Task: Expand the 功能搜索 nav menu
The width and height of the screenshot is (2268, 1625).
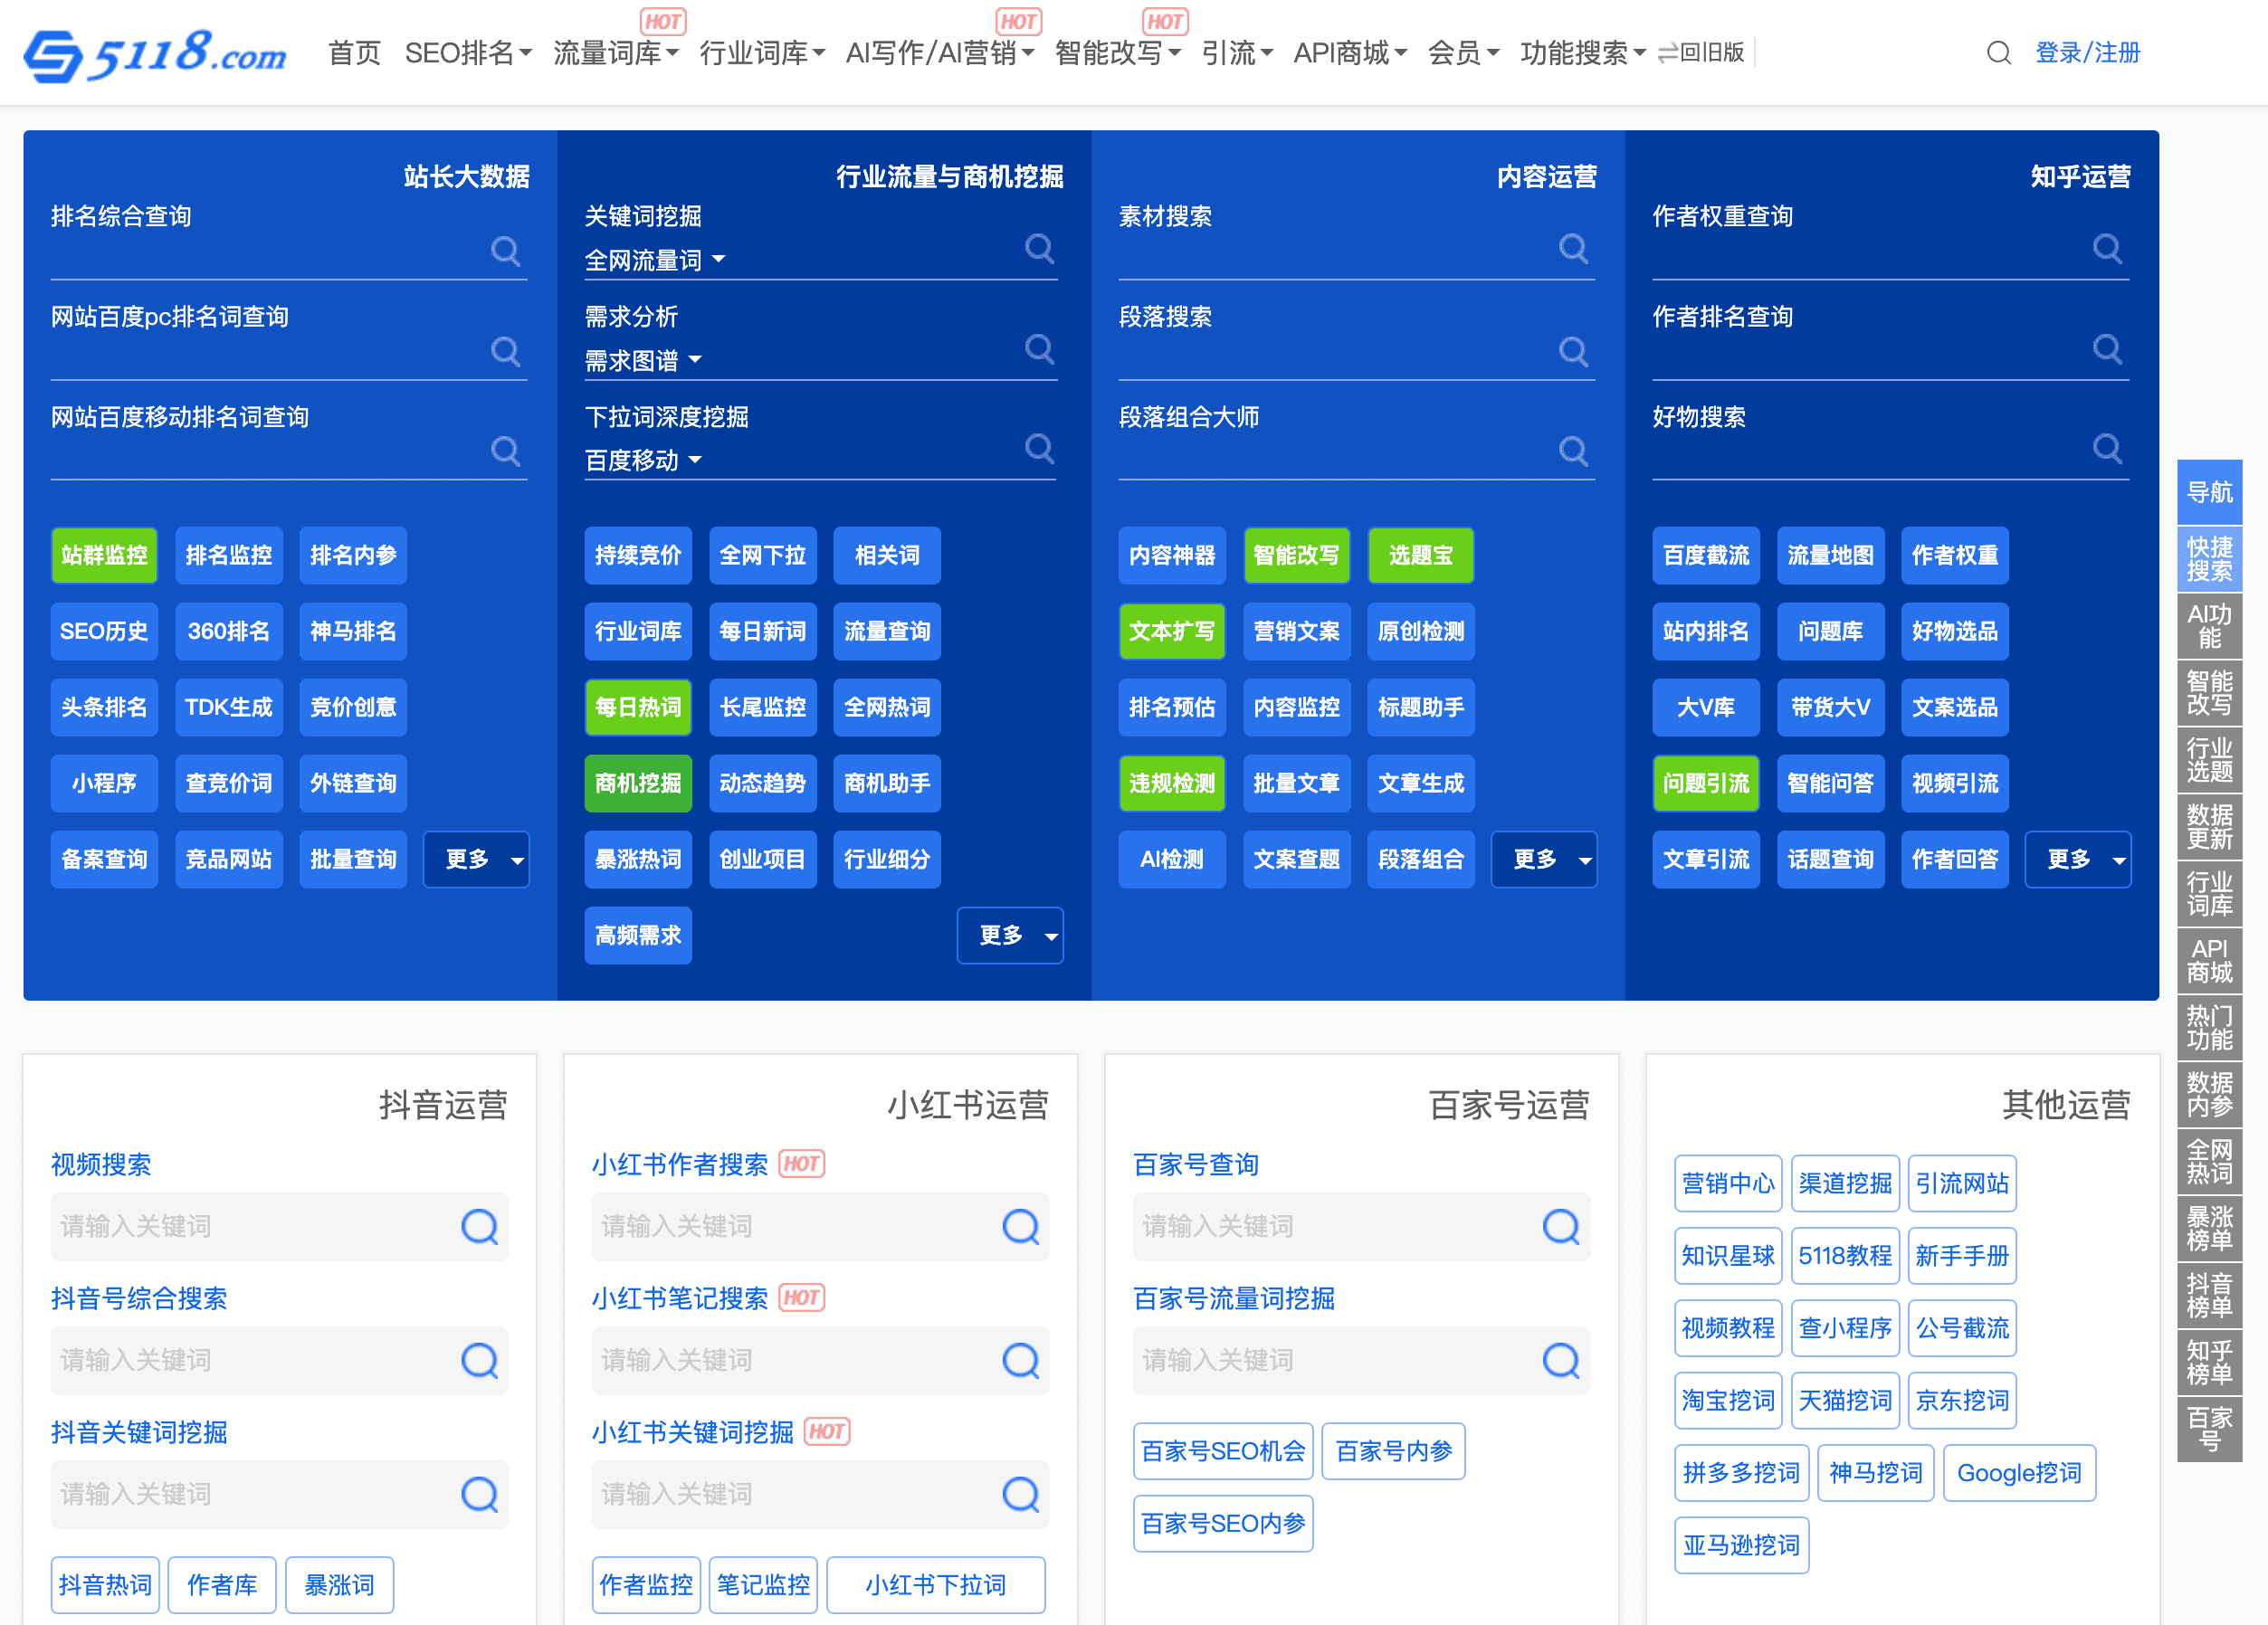Action: coord(1583,53)
